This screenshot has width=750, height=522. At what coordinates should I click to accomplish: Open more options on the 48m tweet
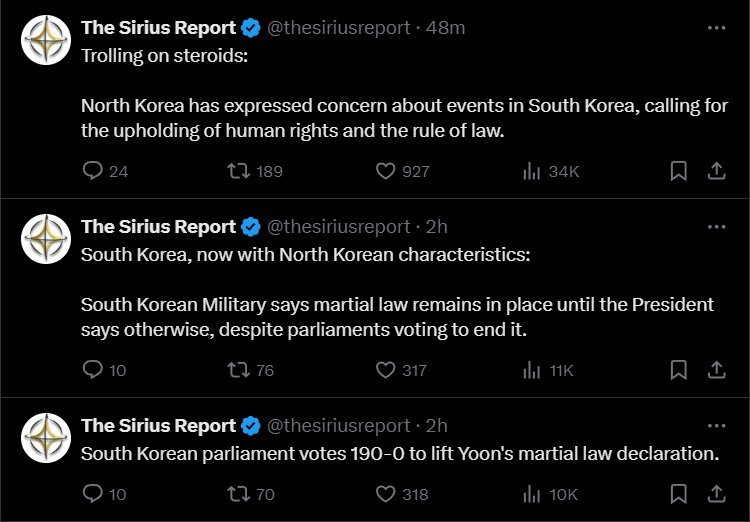click(x=717, y=28)
